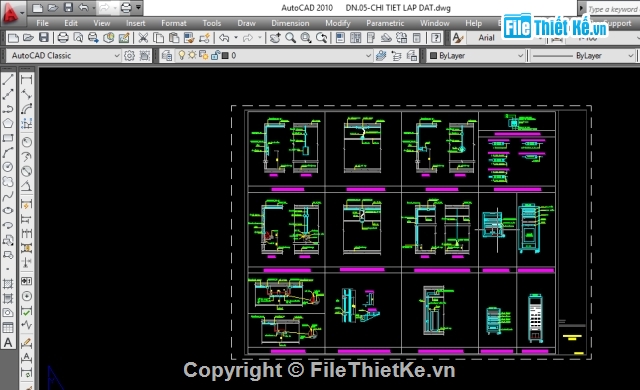This screenshot has height=390, width=640.
Task: Select the Polygon draw tool
Action: 8,123
